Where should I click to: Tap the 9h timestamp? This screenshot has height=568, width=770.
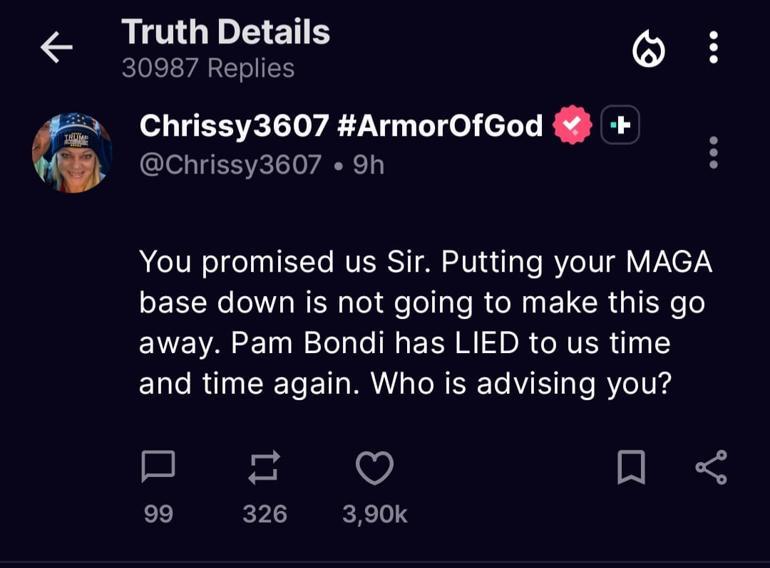point(369,163)
